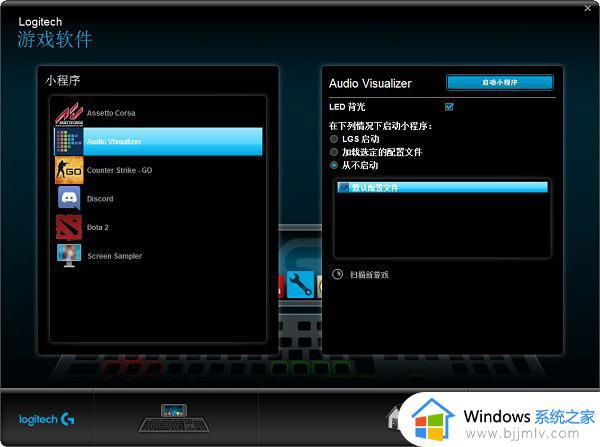Click the Discord applet icon
600x447 pixels.
click(69, 198)
